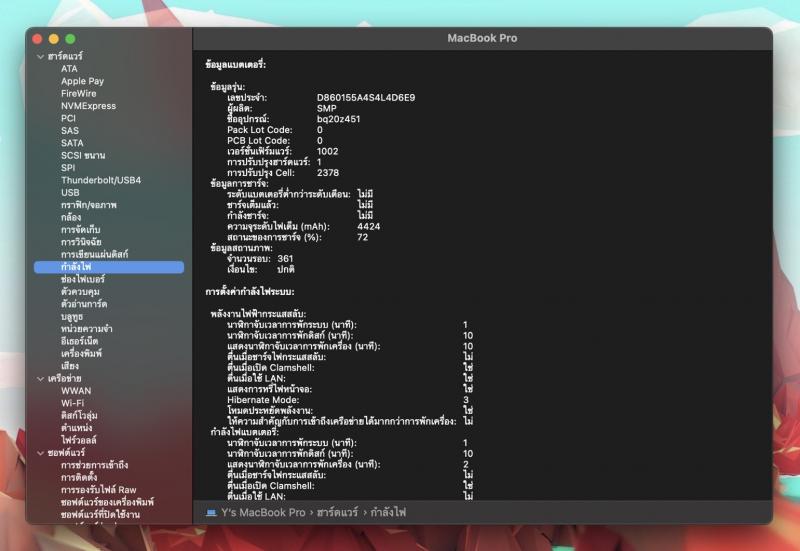Click cycle count value 361
Viewport: 800px width, 551px height.
285,258
